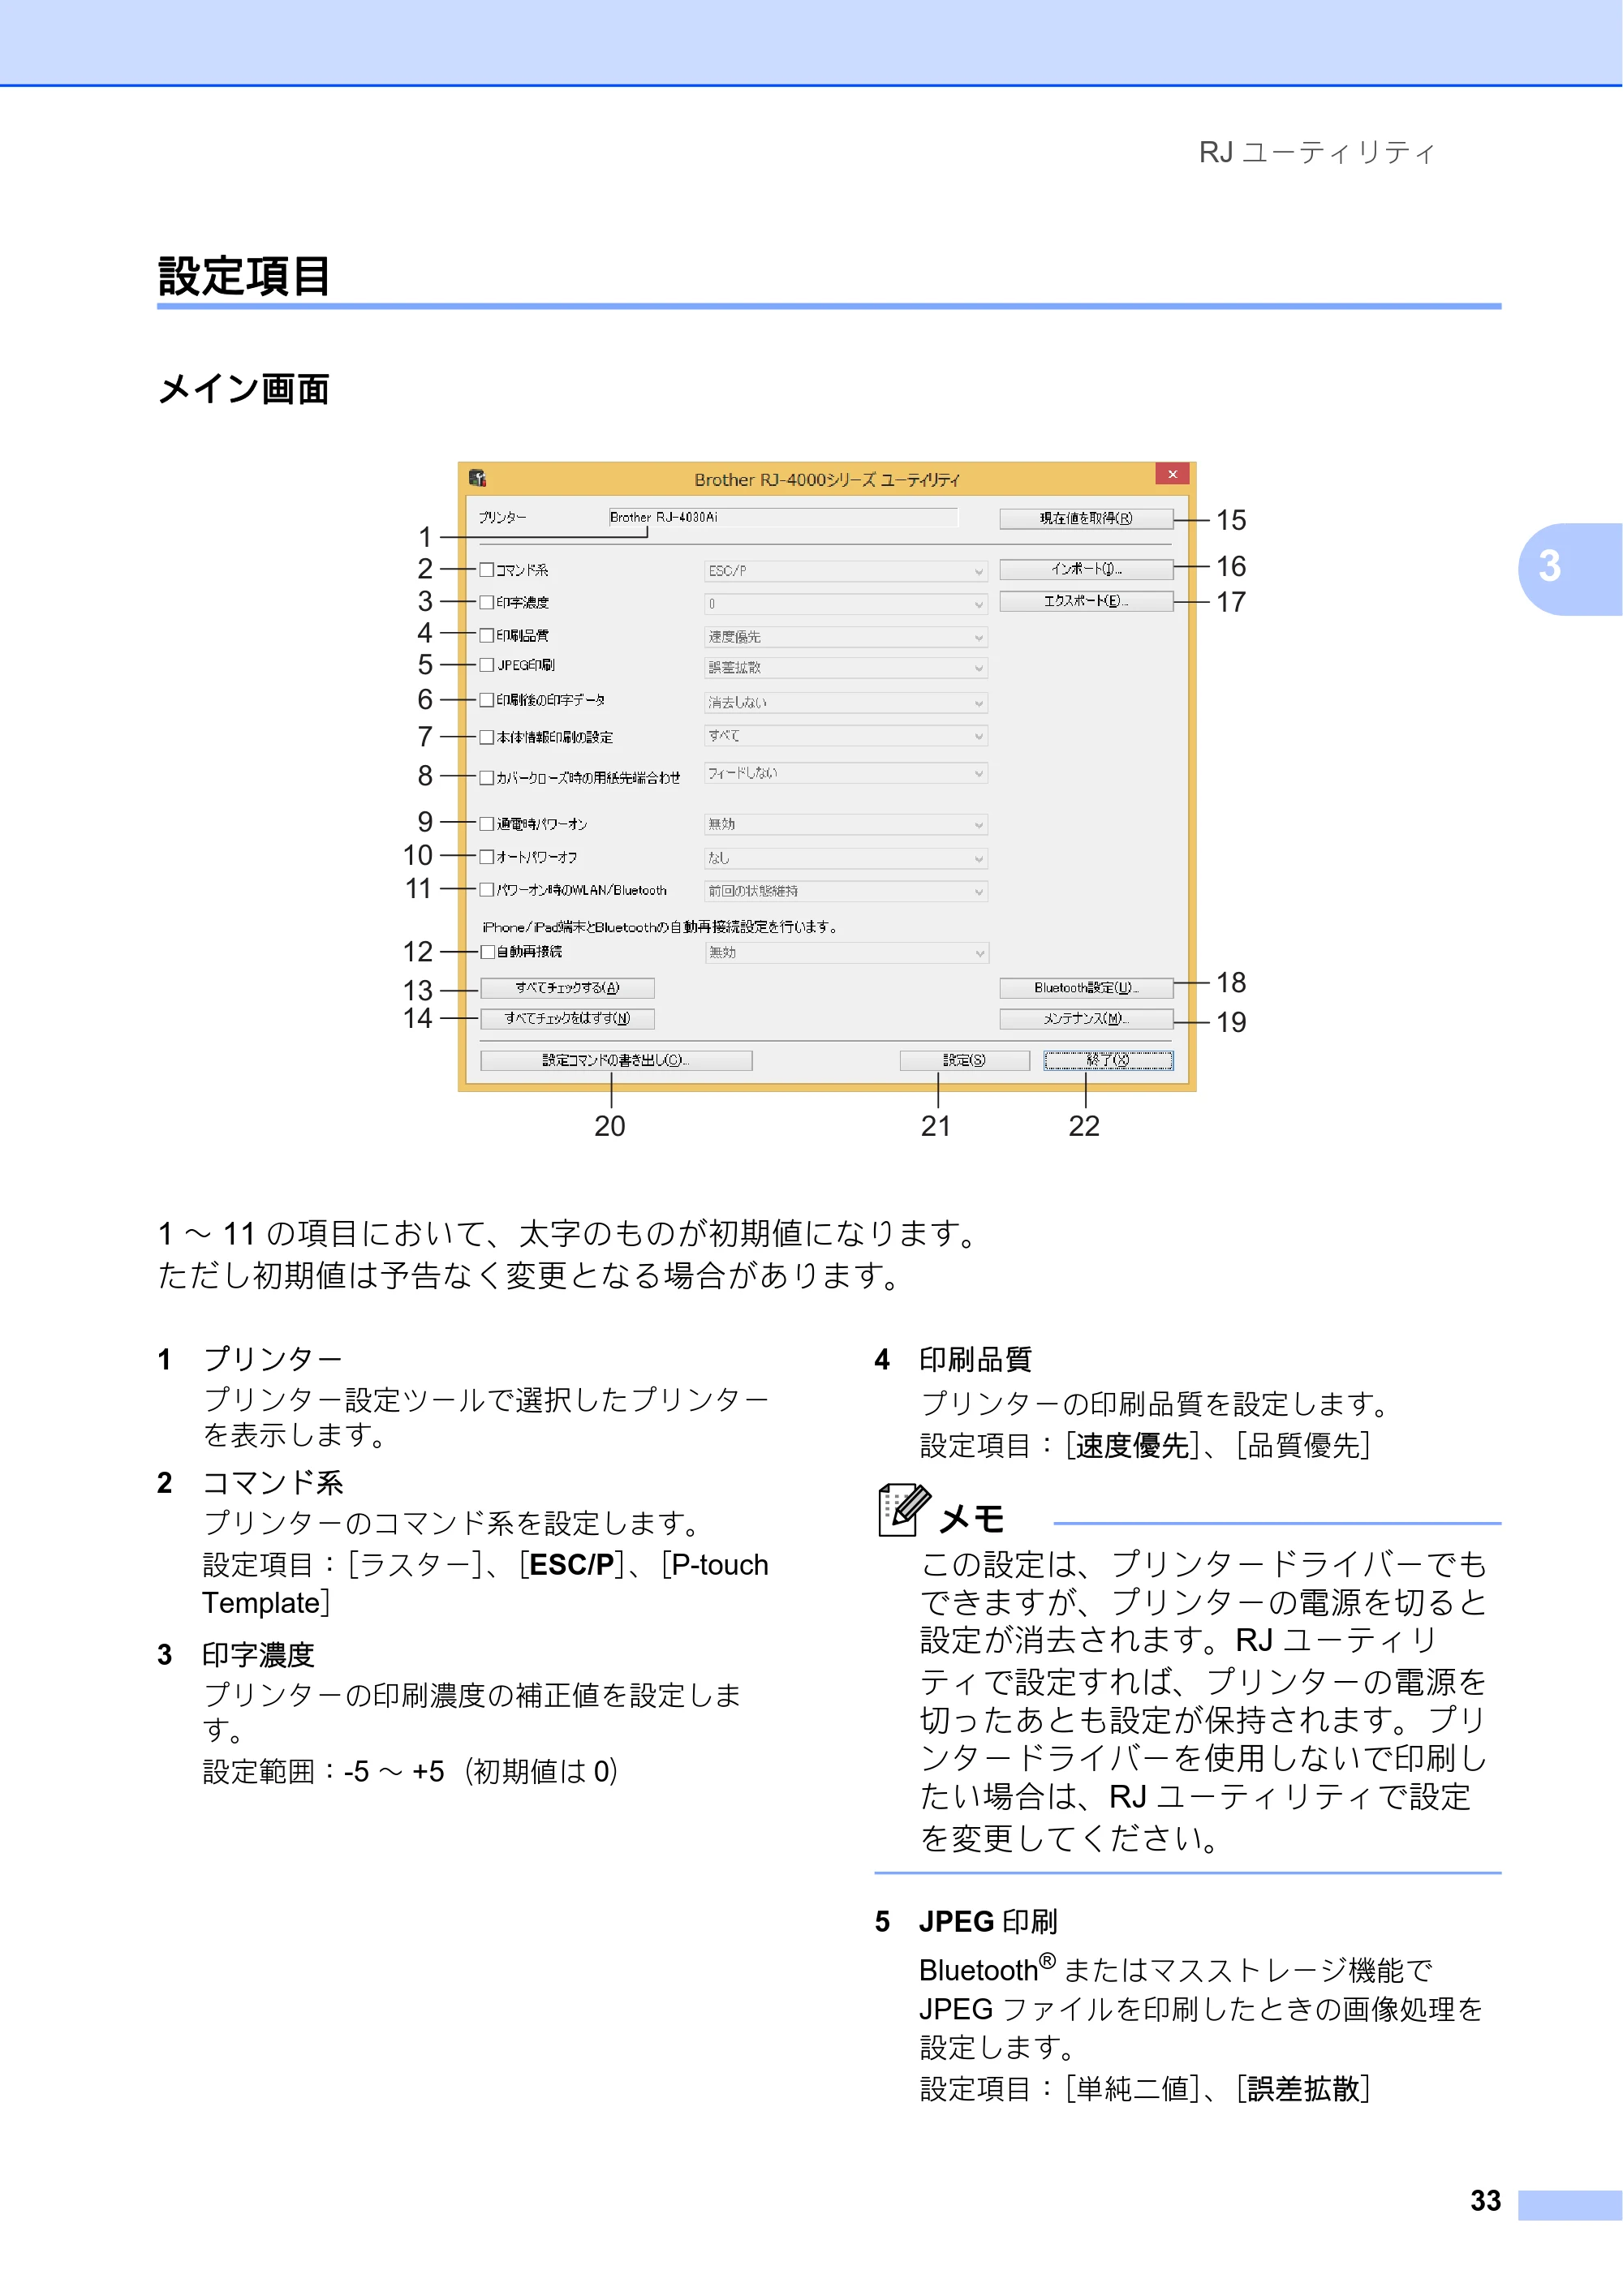Image resolution: width=1623 pixels, height=2296 pixels.
Task: Close the Brother RJ-4000 utility window
Action: (1172, 474)
